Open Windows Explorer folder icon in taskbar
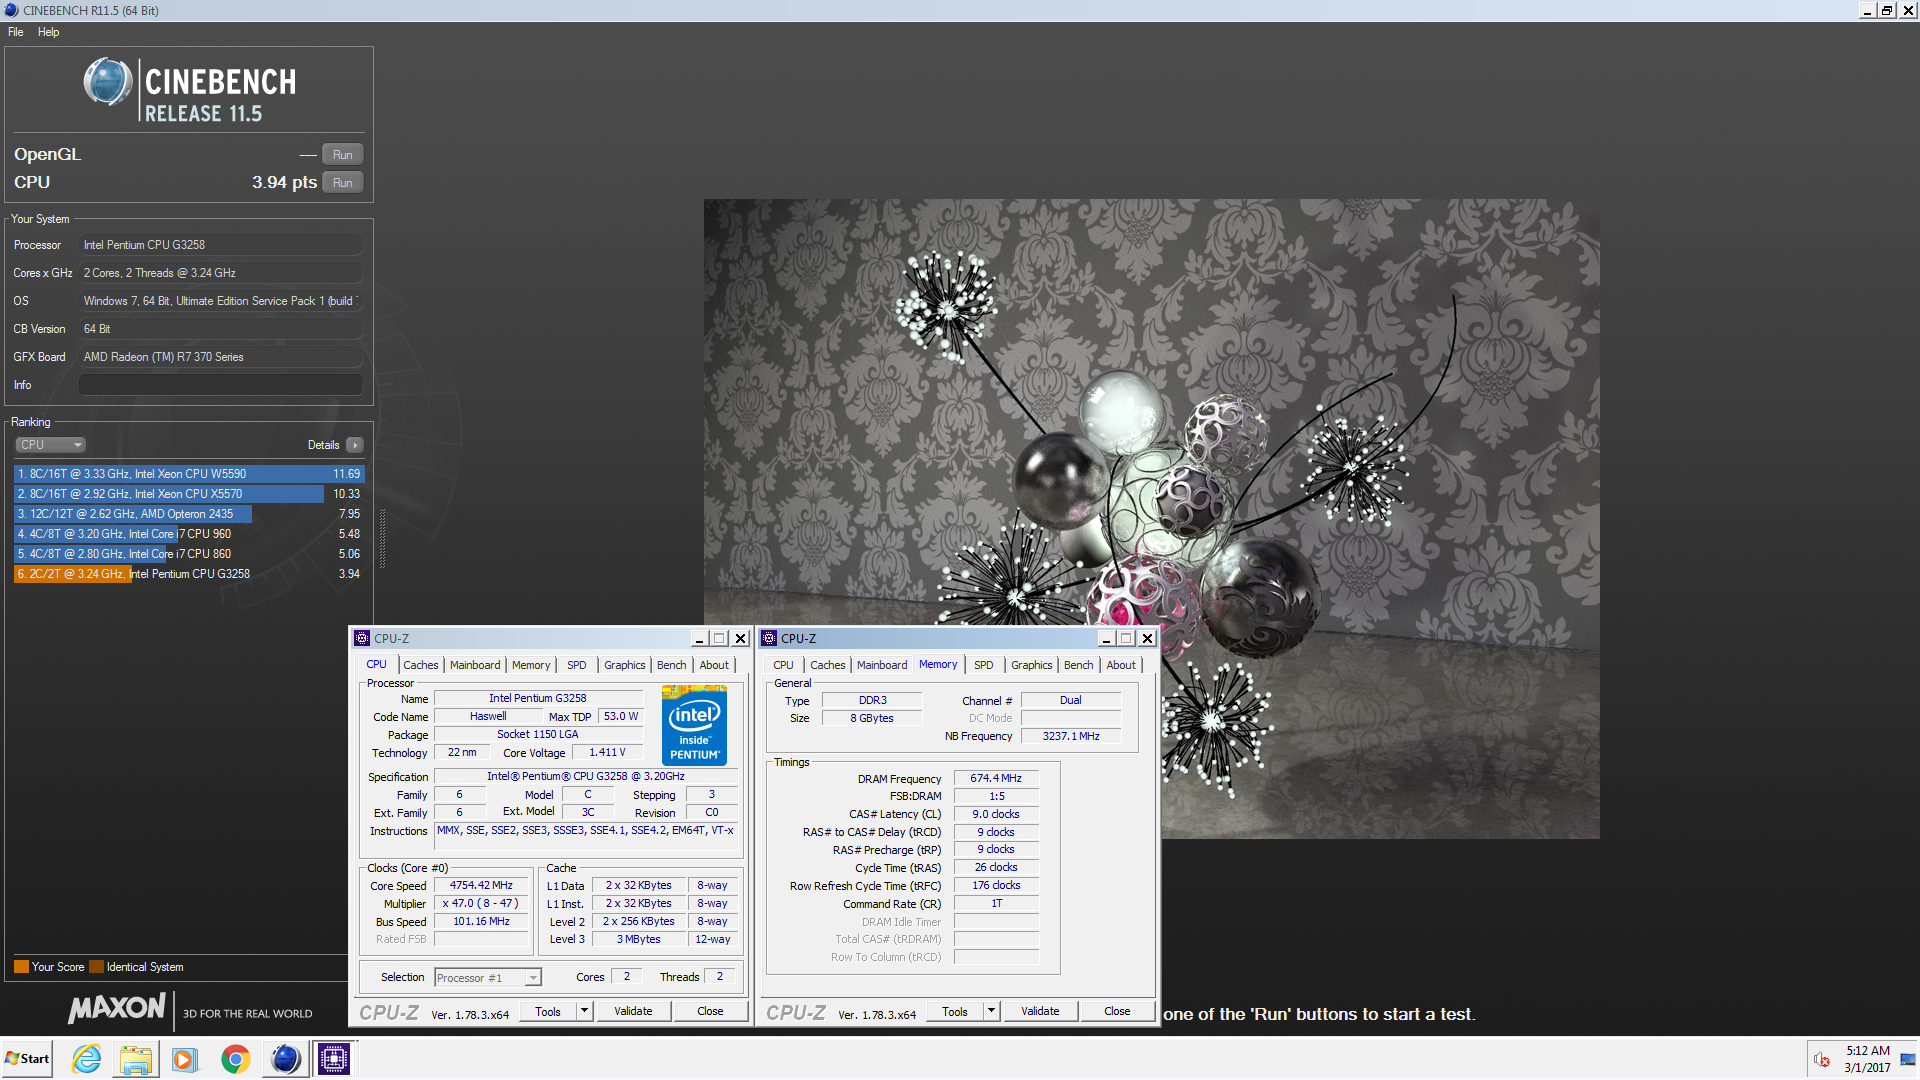1920x1080 pixels. (135, 1059)
